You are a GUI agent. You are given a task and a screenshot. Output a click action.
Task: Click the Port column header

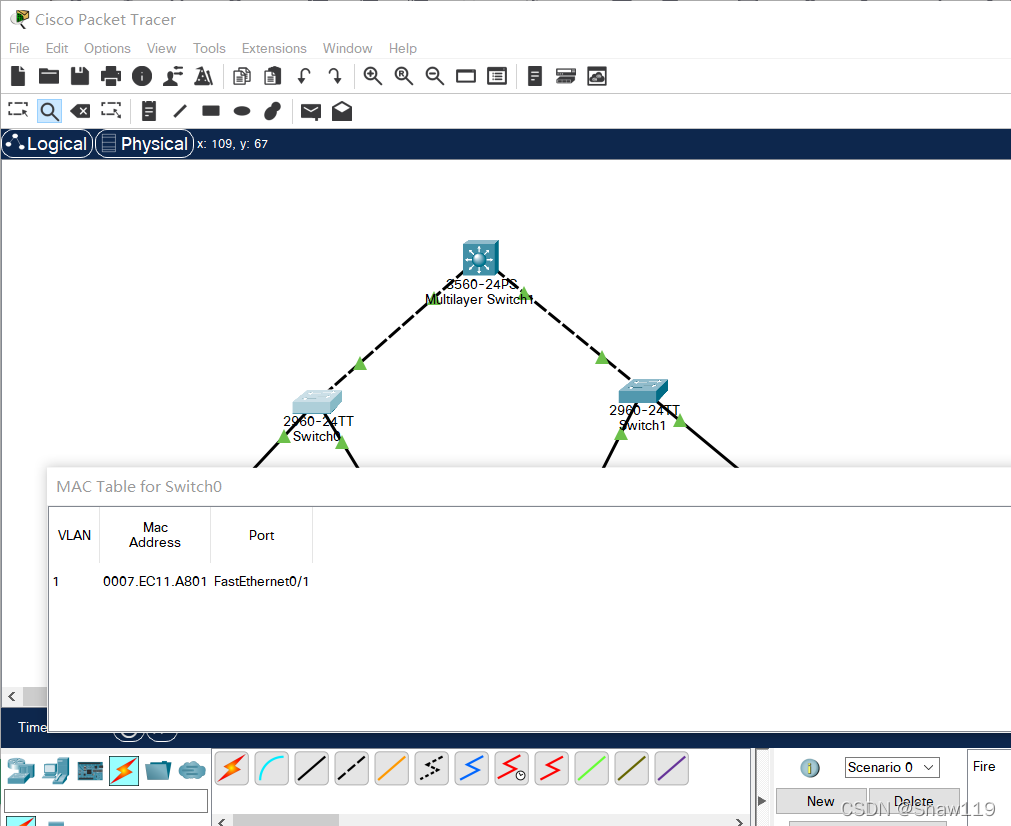pyautogui.click(x=261, y=535)
